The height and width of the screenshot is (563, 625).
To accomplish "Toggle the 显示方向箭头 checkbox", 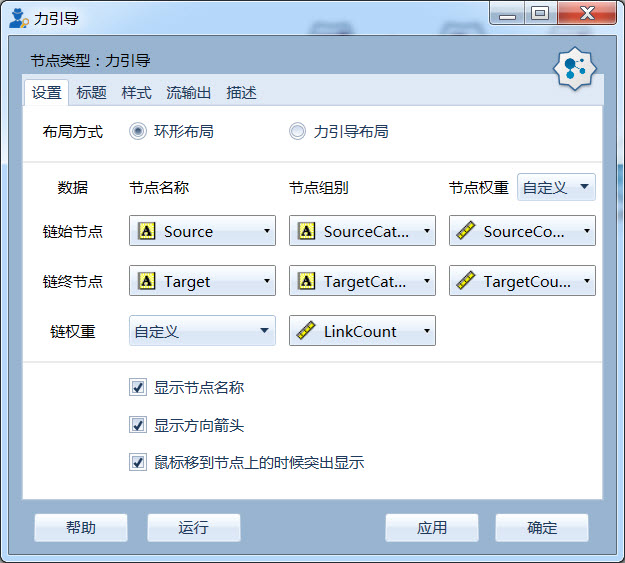I will tap(138, 425).
